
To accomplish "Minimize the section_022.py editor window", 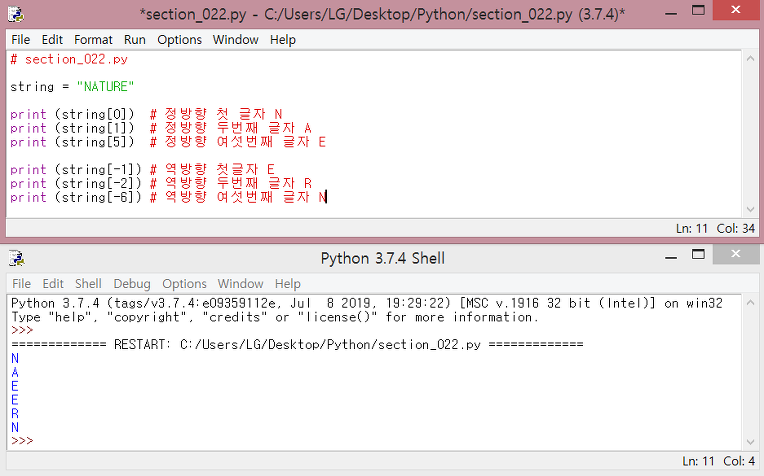I will click(x=671, y=13).
